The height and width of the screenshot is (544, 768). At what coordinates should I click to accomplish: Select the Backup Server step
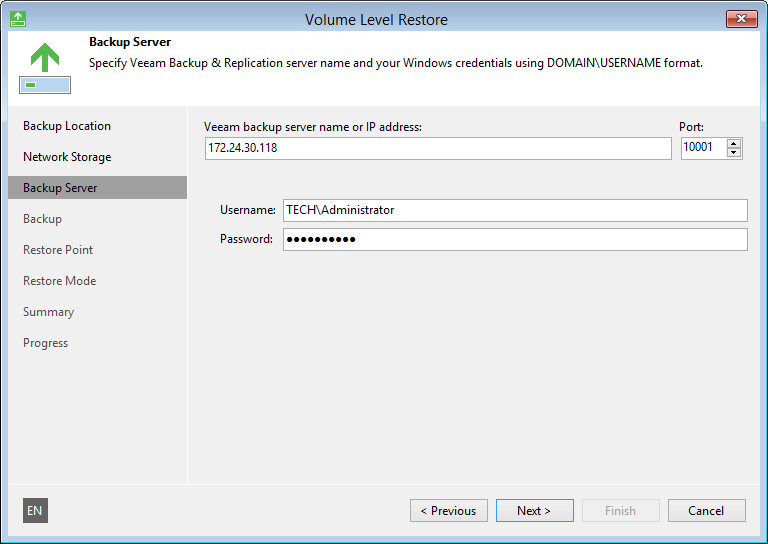point(97,188)
